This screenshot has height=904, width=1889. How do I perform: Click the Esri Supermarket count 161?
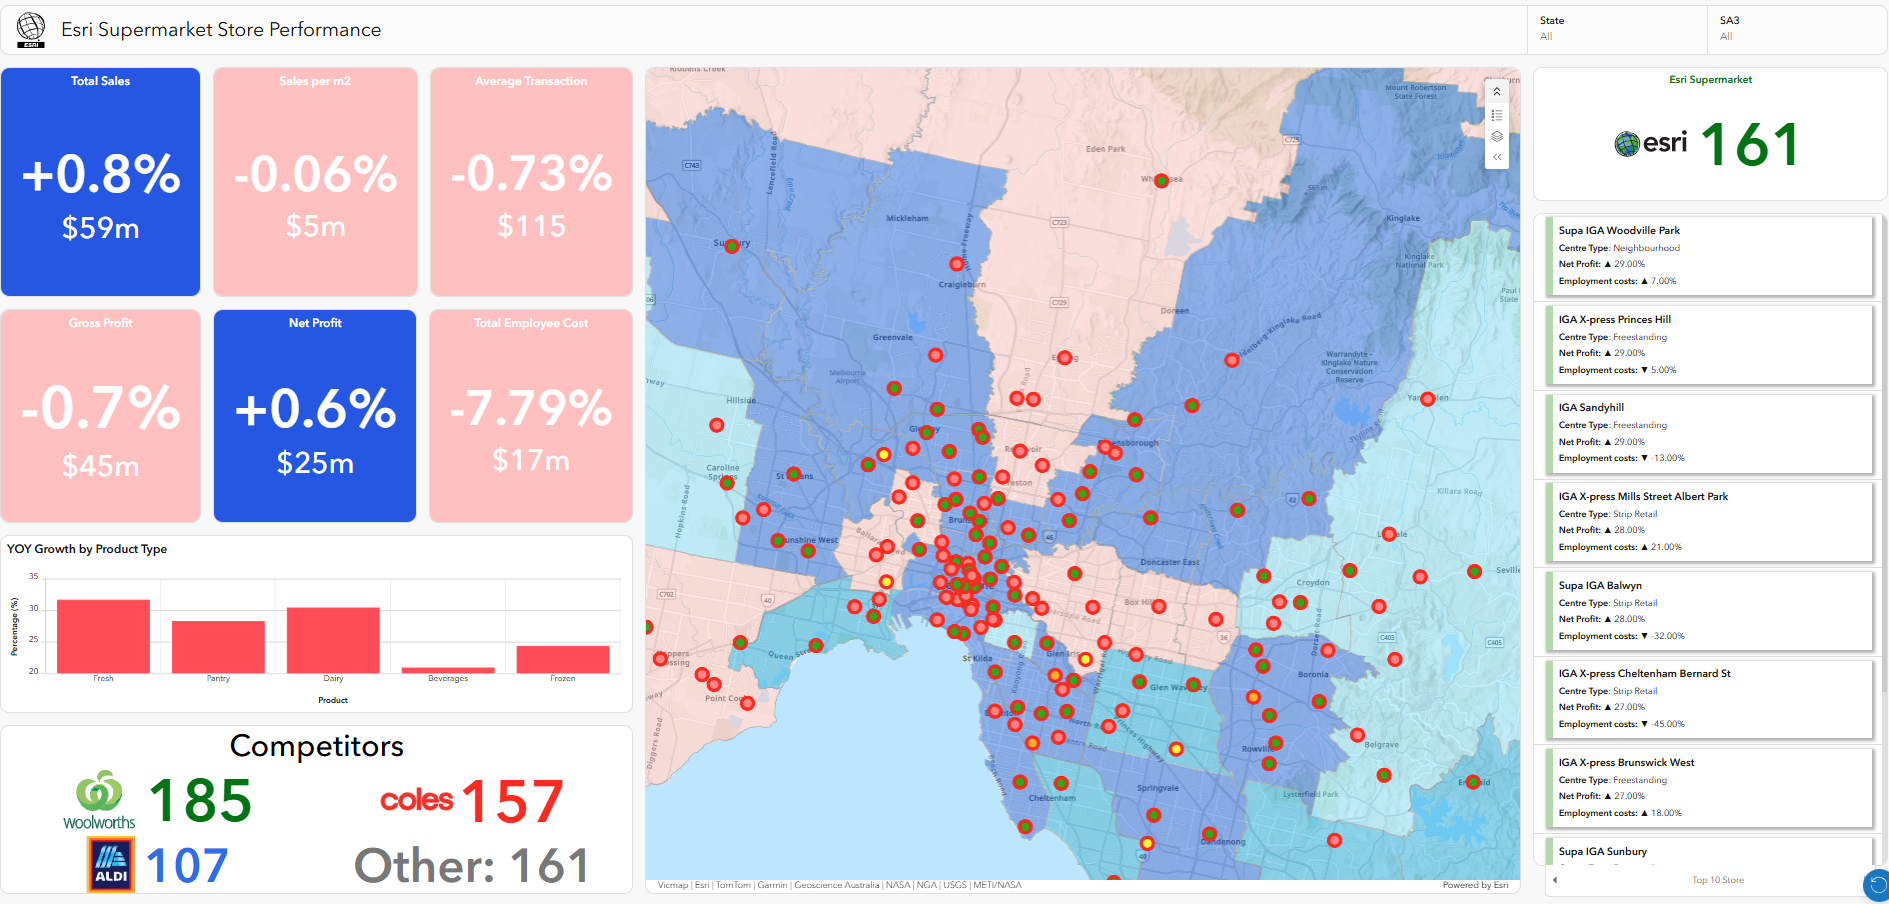(x=1750, y=145)
